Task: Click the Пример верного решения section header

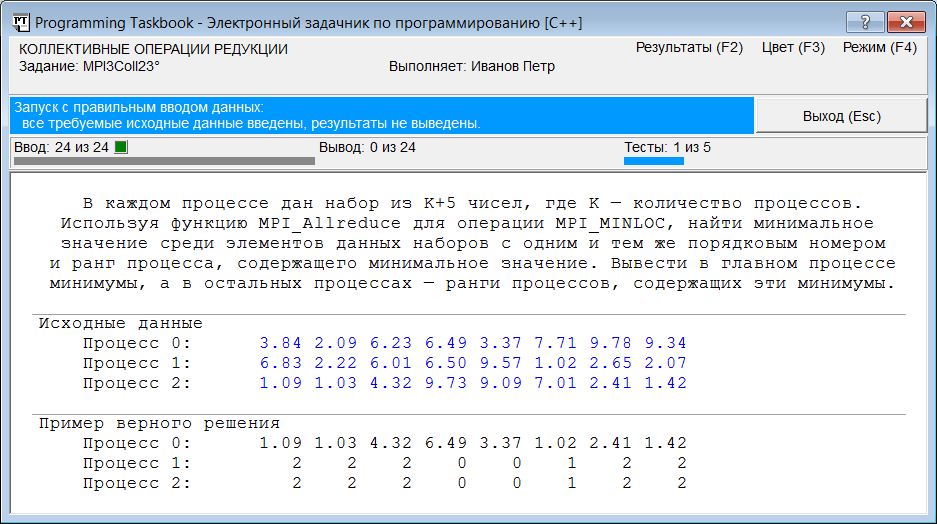Action: pyautogui.click(x=159, y=423)
